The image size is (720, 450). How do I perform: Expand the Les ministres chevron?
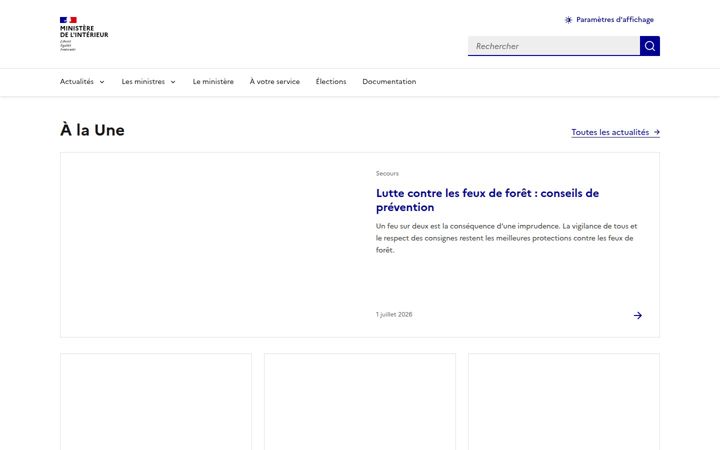pyautogui.click(x=173, y=82)
